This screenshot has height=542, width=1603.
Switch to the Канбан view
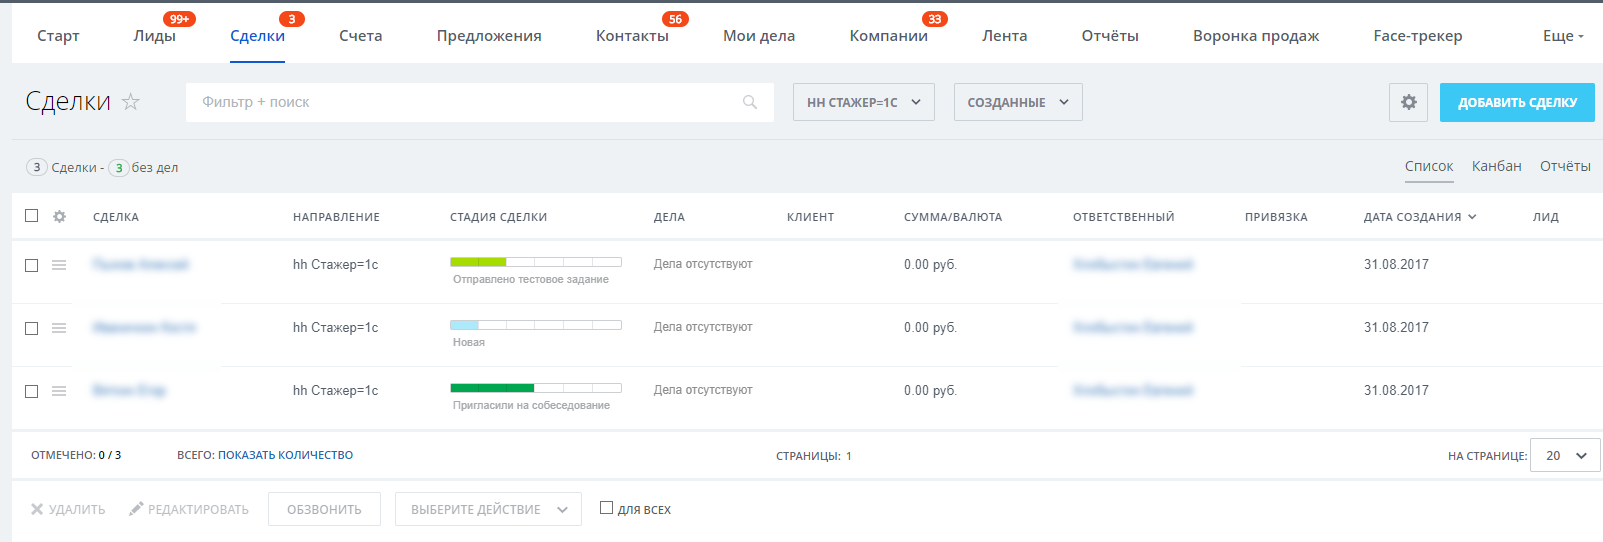point(1496,166)
